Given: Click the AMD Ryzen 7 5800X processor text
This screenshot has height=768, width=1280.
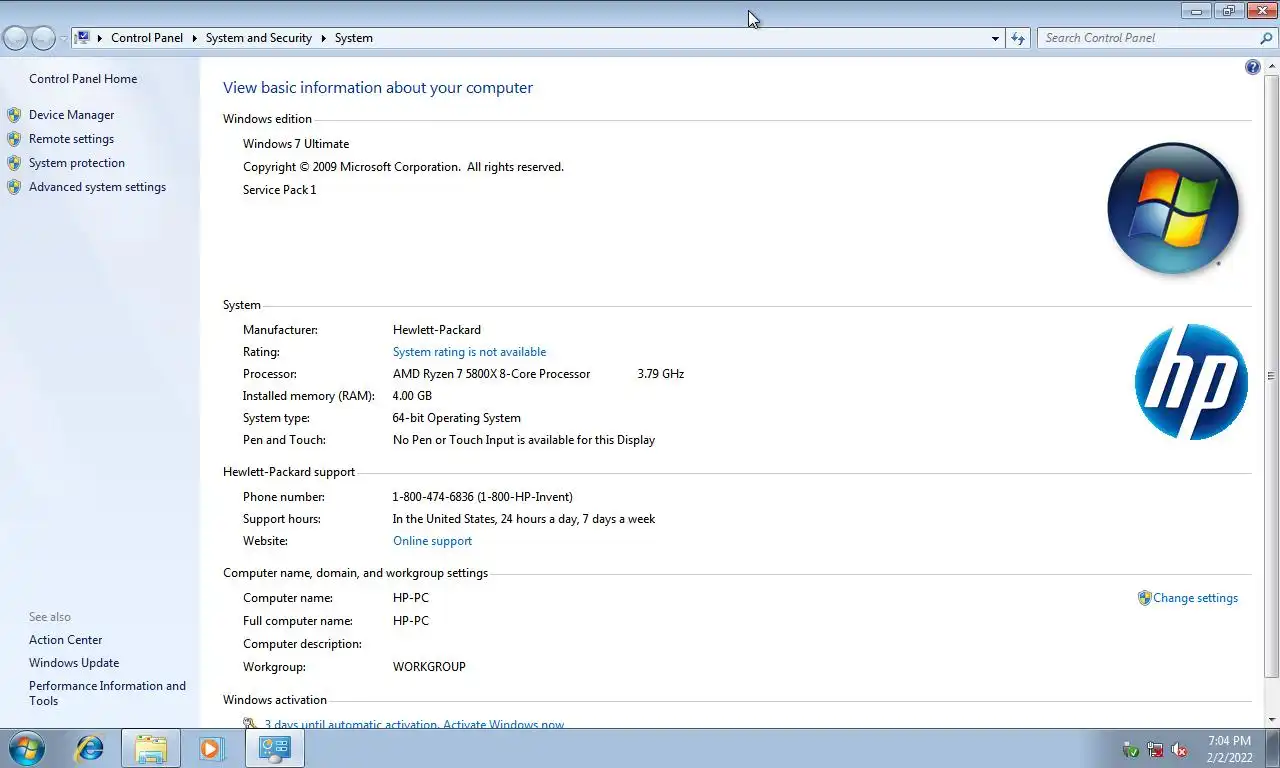Looking at the screenshot, I should [x=491, y=374].
